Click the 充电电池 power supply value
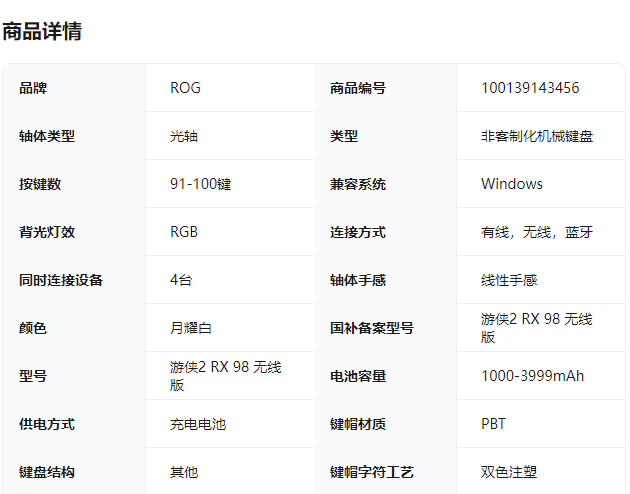This screenshot has width=630, height=494. 197,424
